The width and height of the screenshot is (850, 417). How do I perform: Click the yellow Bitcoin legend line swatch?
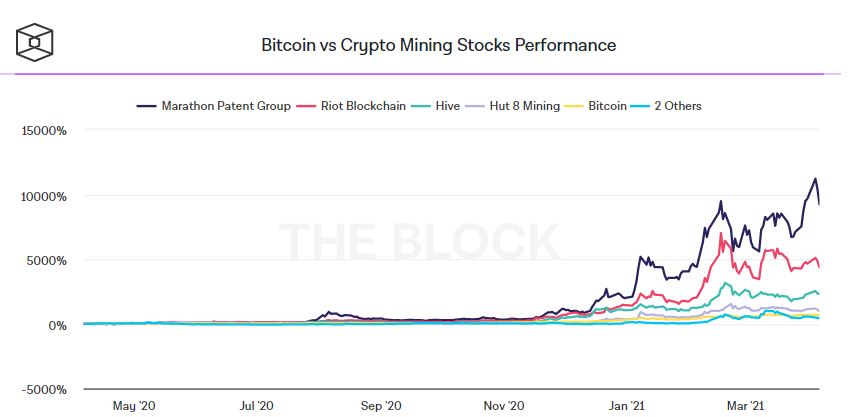pos(575,106)
